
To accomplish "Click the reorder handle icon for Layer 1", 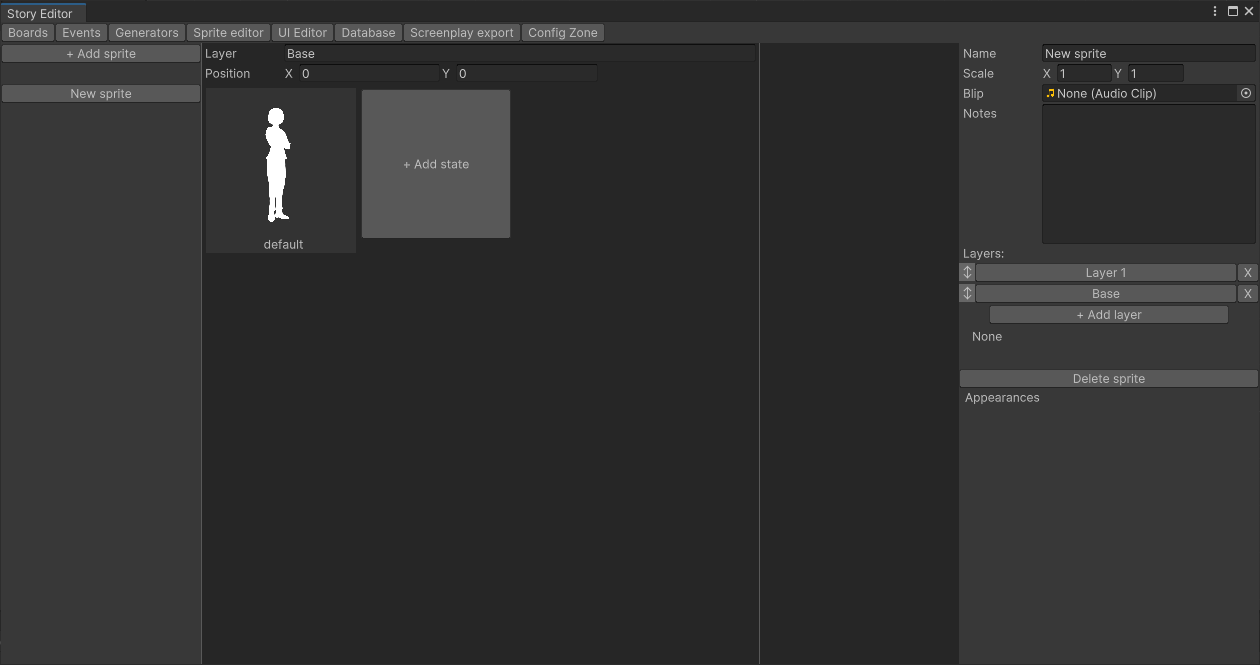I will click(967, 273).
